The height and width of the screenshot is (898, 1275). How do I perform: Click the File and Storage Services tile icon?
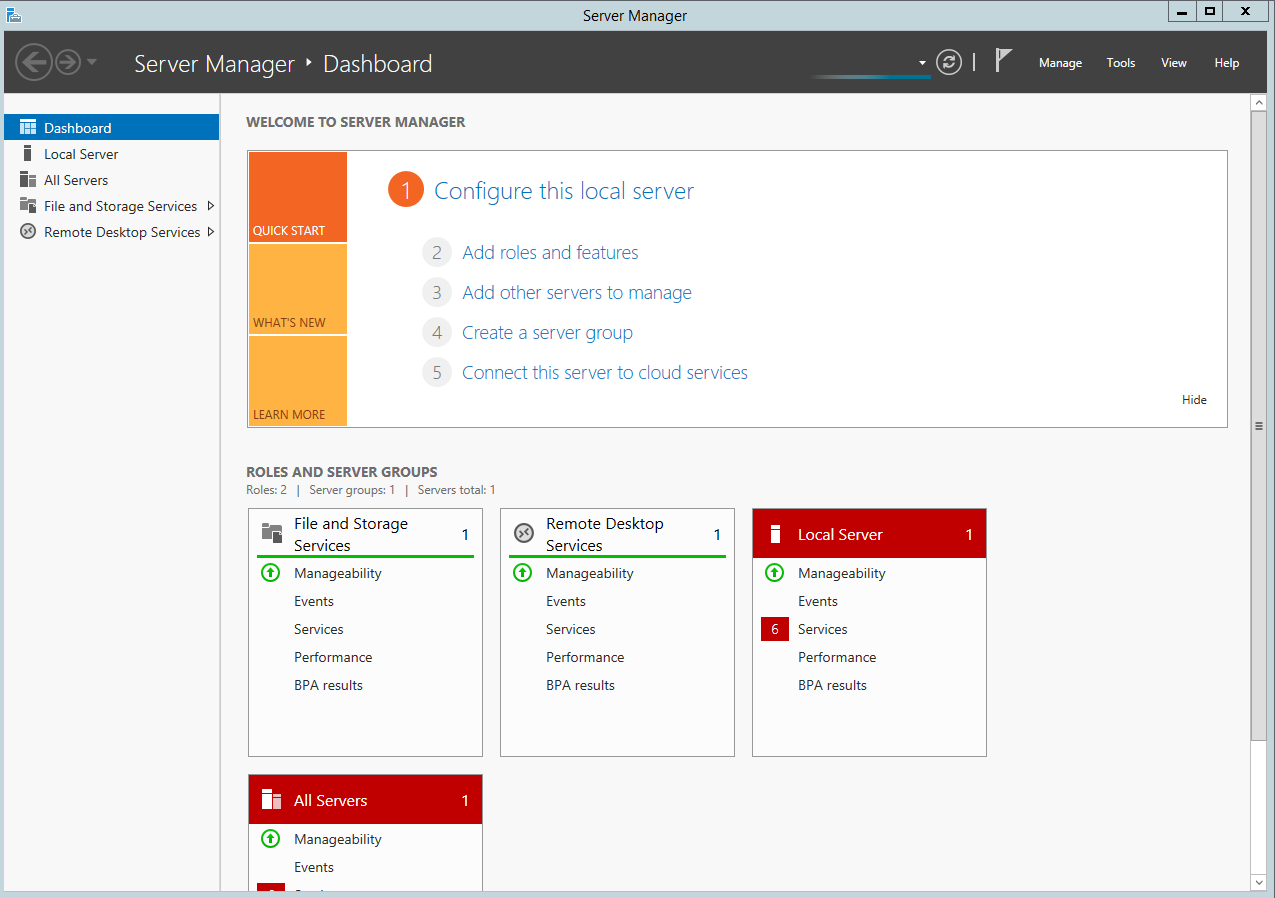(271, 533)
